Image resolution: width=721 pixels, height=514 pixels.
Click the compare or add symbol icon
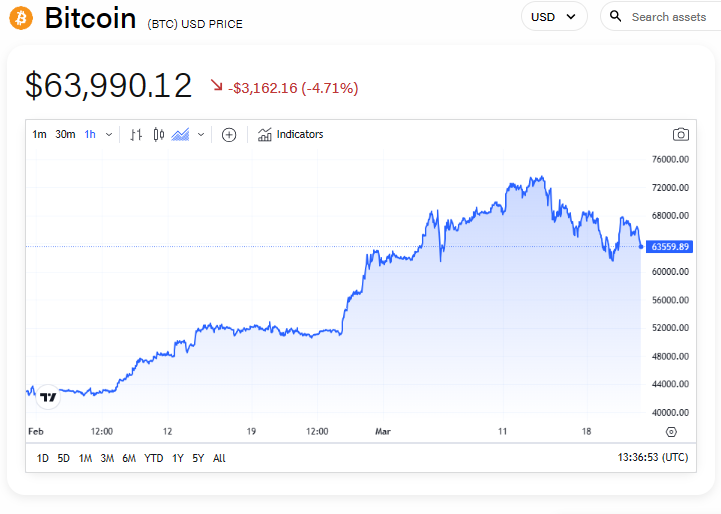tap(229, 135)
